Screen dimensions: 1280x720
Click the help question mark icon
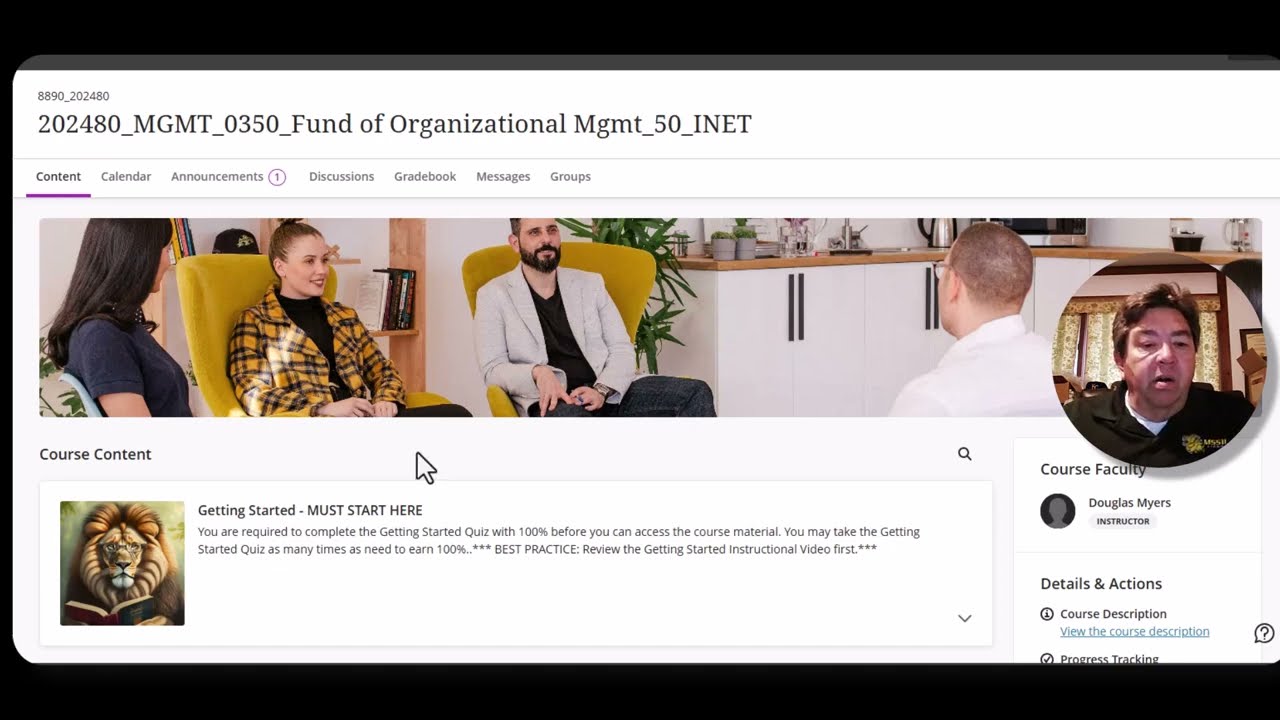point(1264,633)
